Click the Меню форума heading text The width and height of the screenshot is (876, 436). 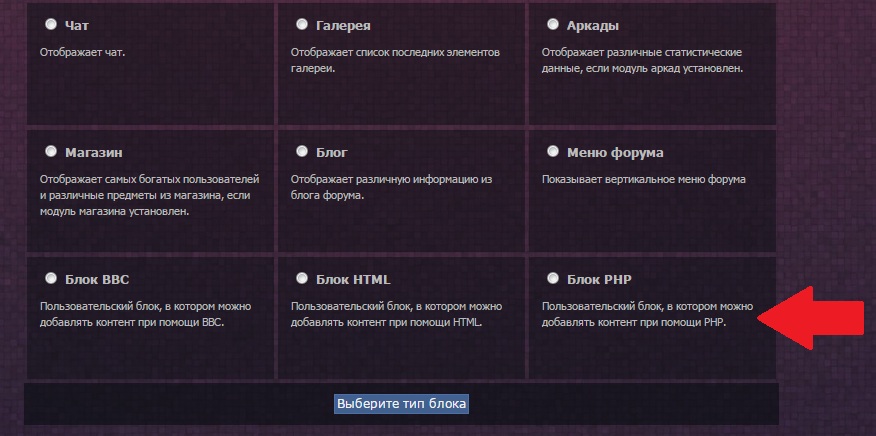[x=615, y=153]
